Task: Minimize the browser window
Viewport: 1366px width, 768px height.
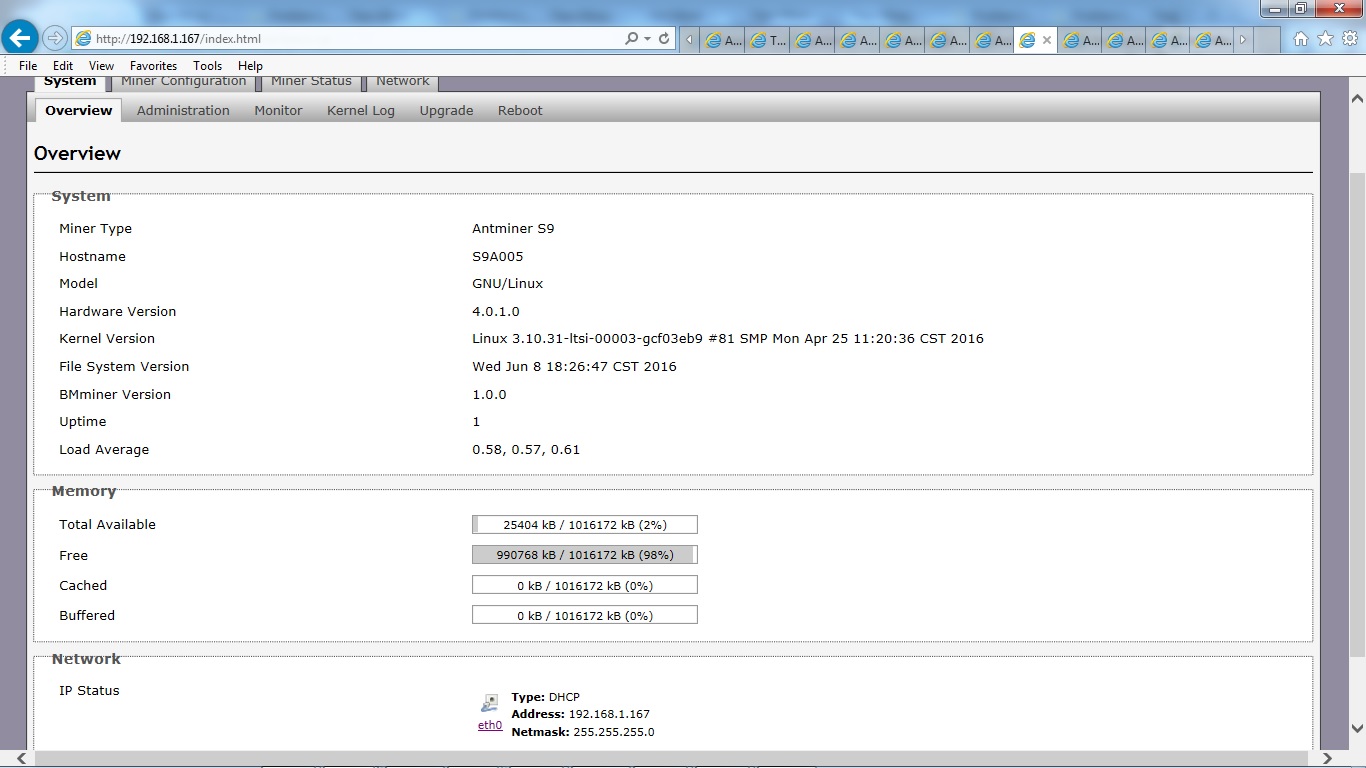Action: pyautogui.click(x=1274, y=8)
